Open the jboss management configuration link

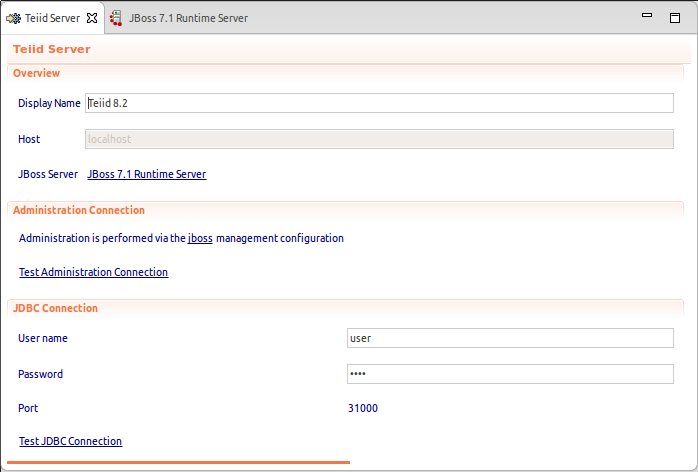pos(200,238)
